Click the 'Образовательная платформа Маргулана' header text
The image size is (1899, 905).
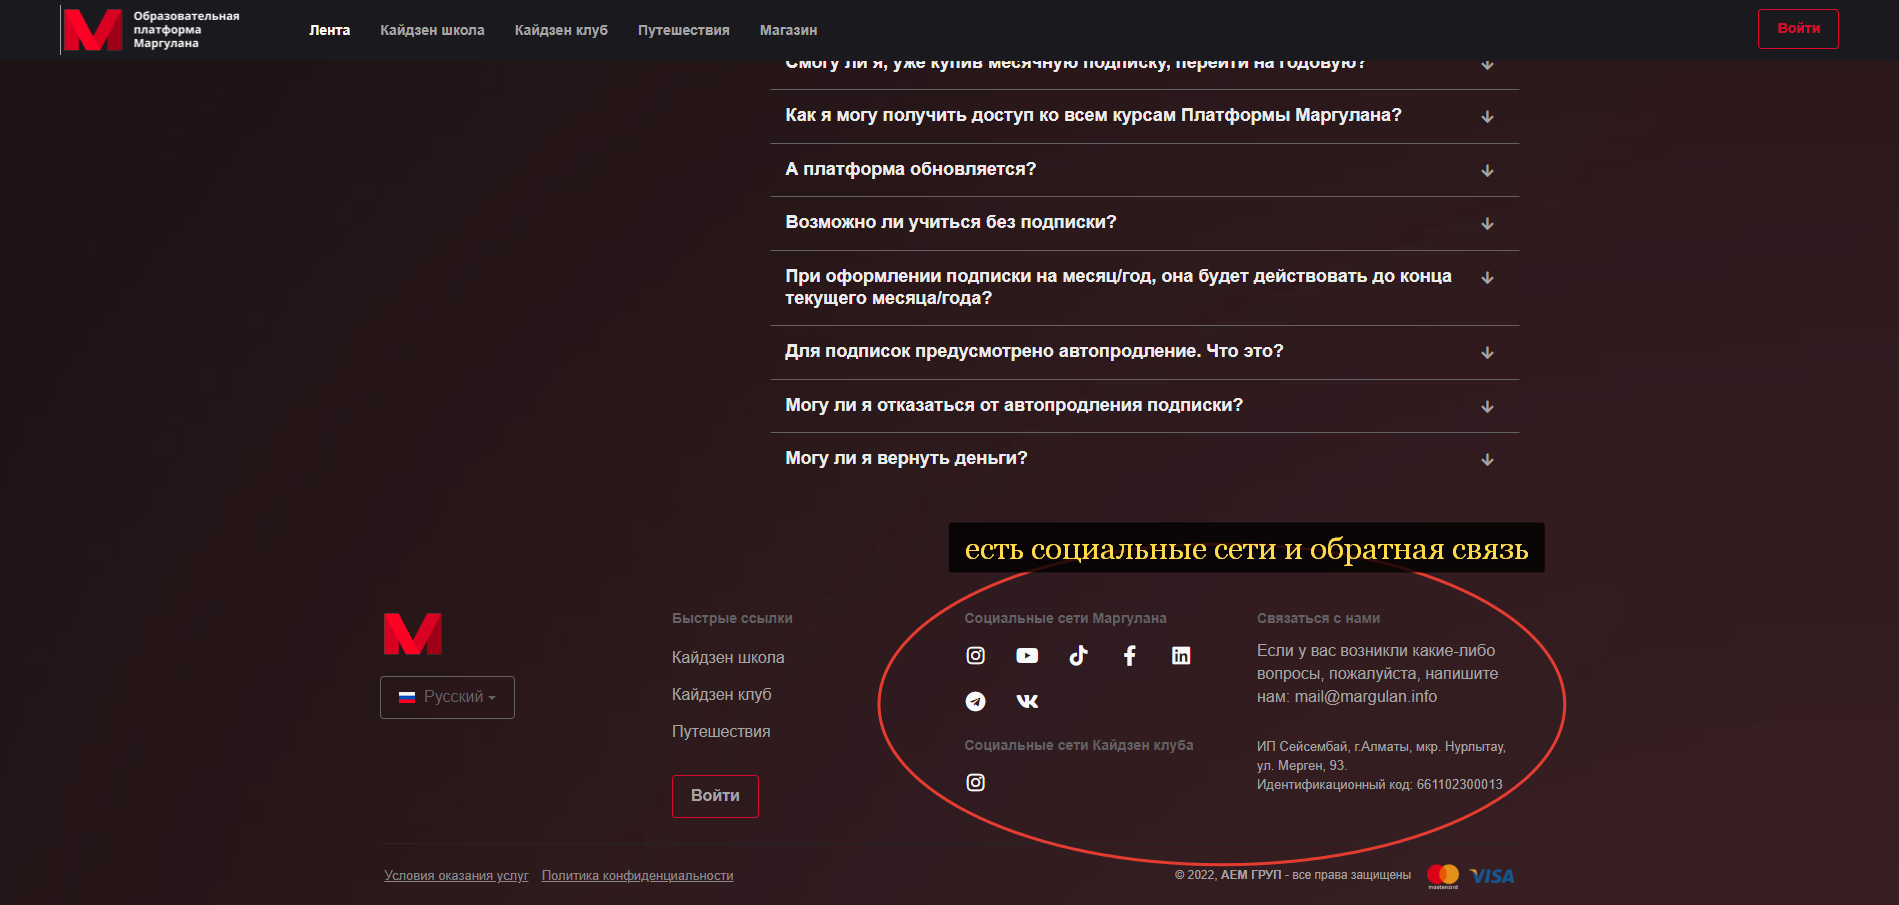point(186,30)
